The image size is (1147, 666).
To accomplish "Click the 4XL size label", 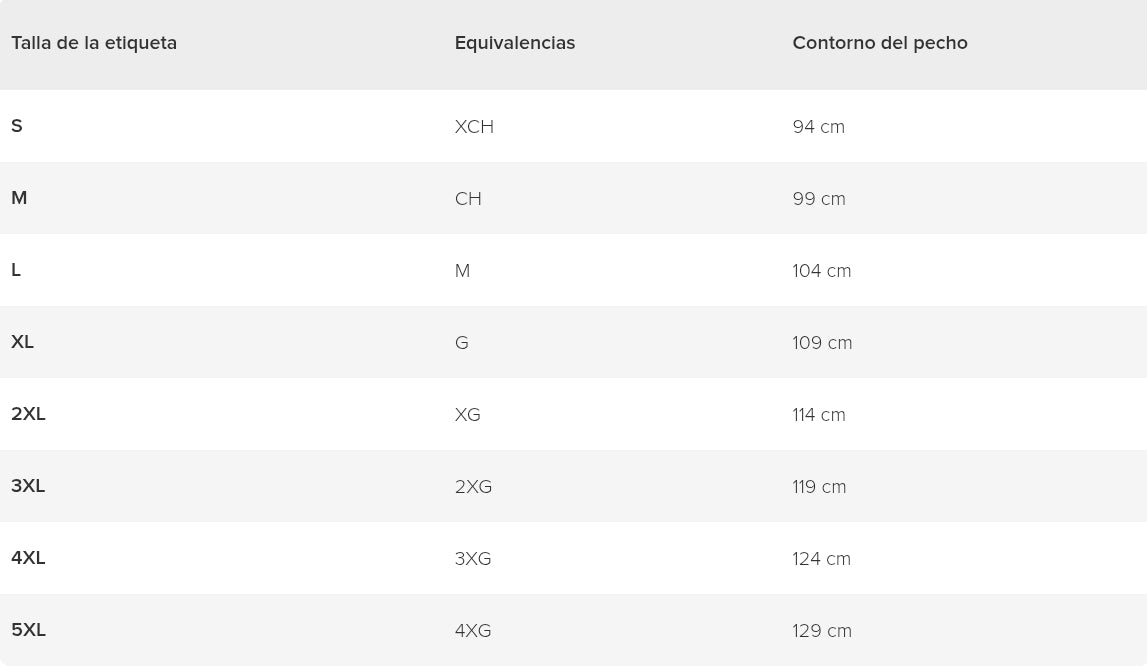I will [x=28, y=558].
